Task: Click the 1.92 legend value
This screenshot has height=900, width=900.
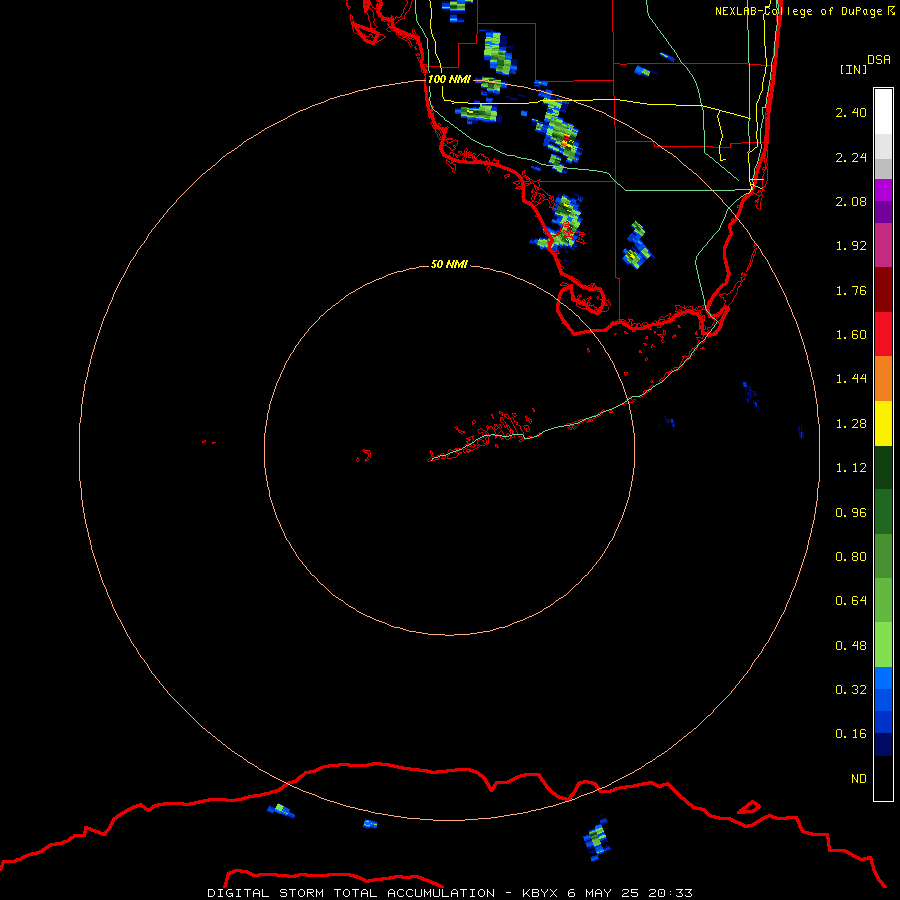Action: click(x=851, y=246)
